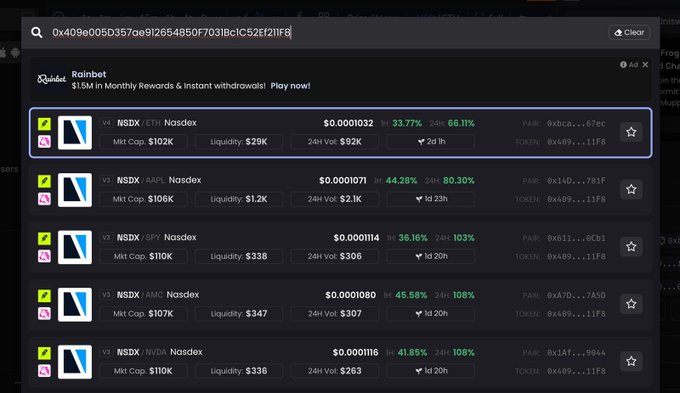Screen dimensions: 680x393
Task: Click pair address 0x611...0Cb1
Action: click(x=576, y=238)
